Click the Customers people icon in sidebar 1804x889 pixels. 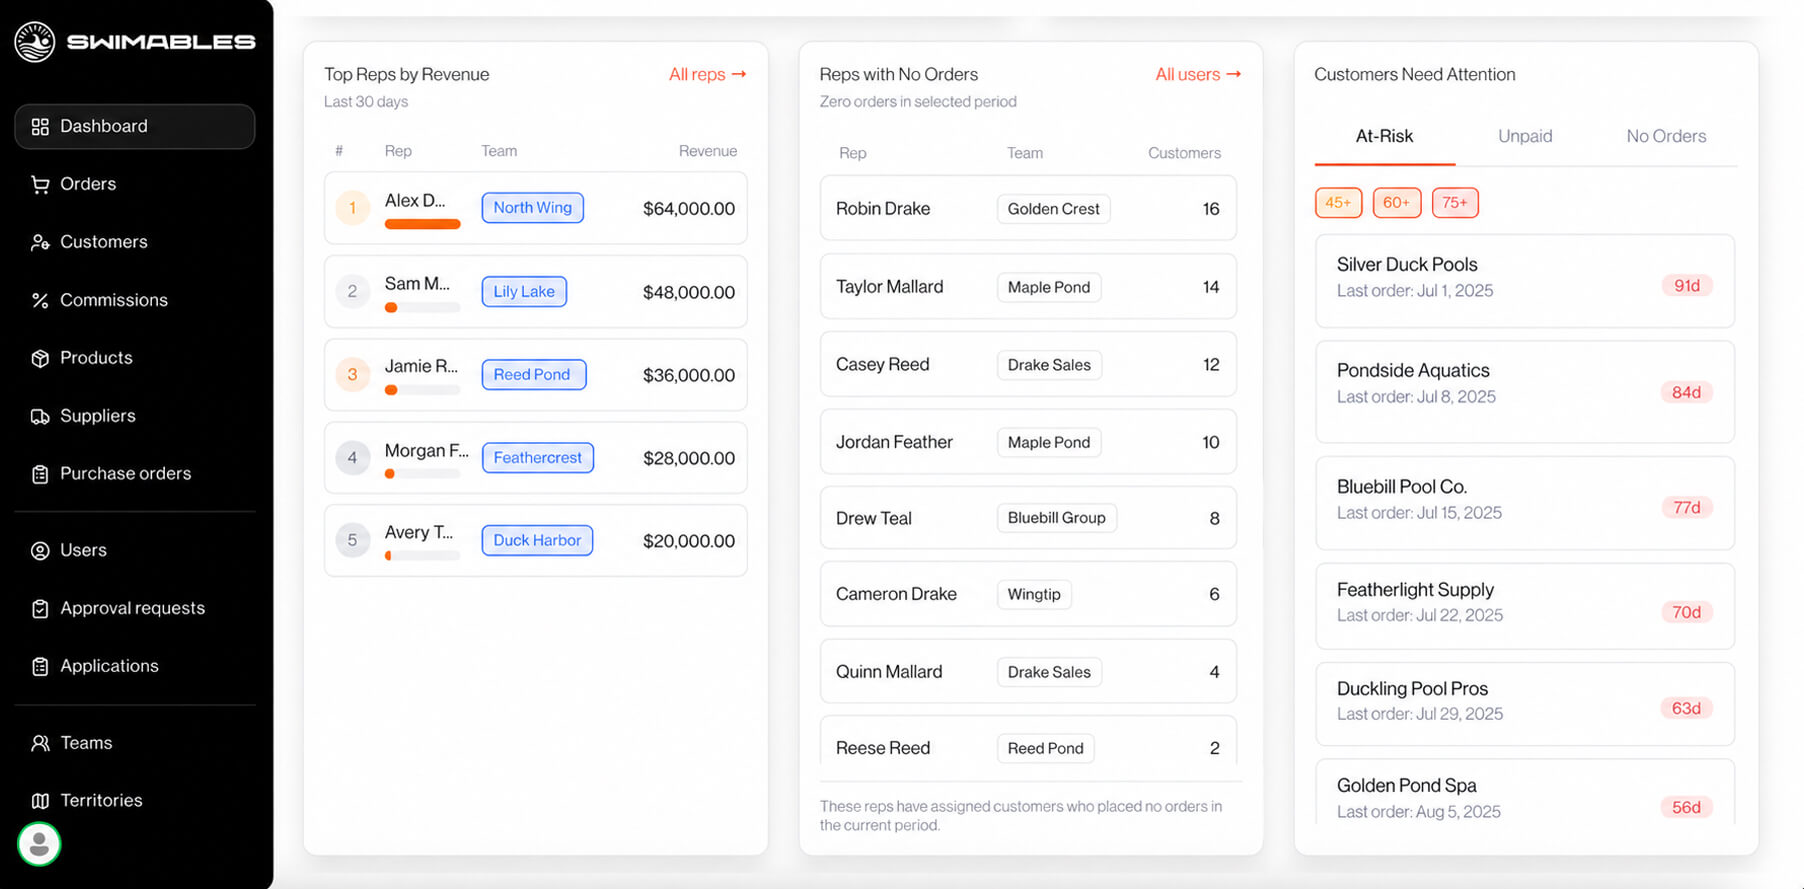[40, 243]
